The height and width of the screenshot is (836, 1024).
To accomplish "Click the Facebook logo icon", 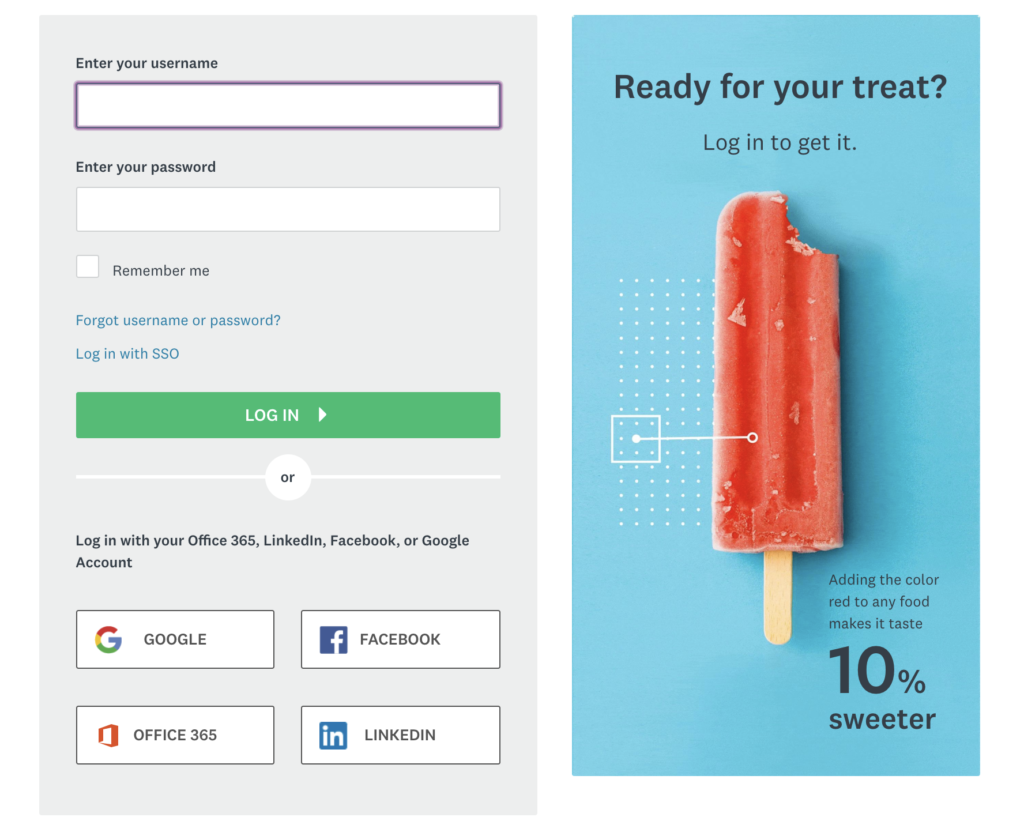I will pos(332,639).
